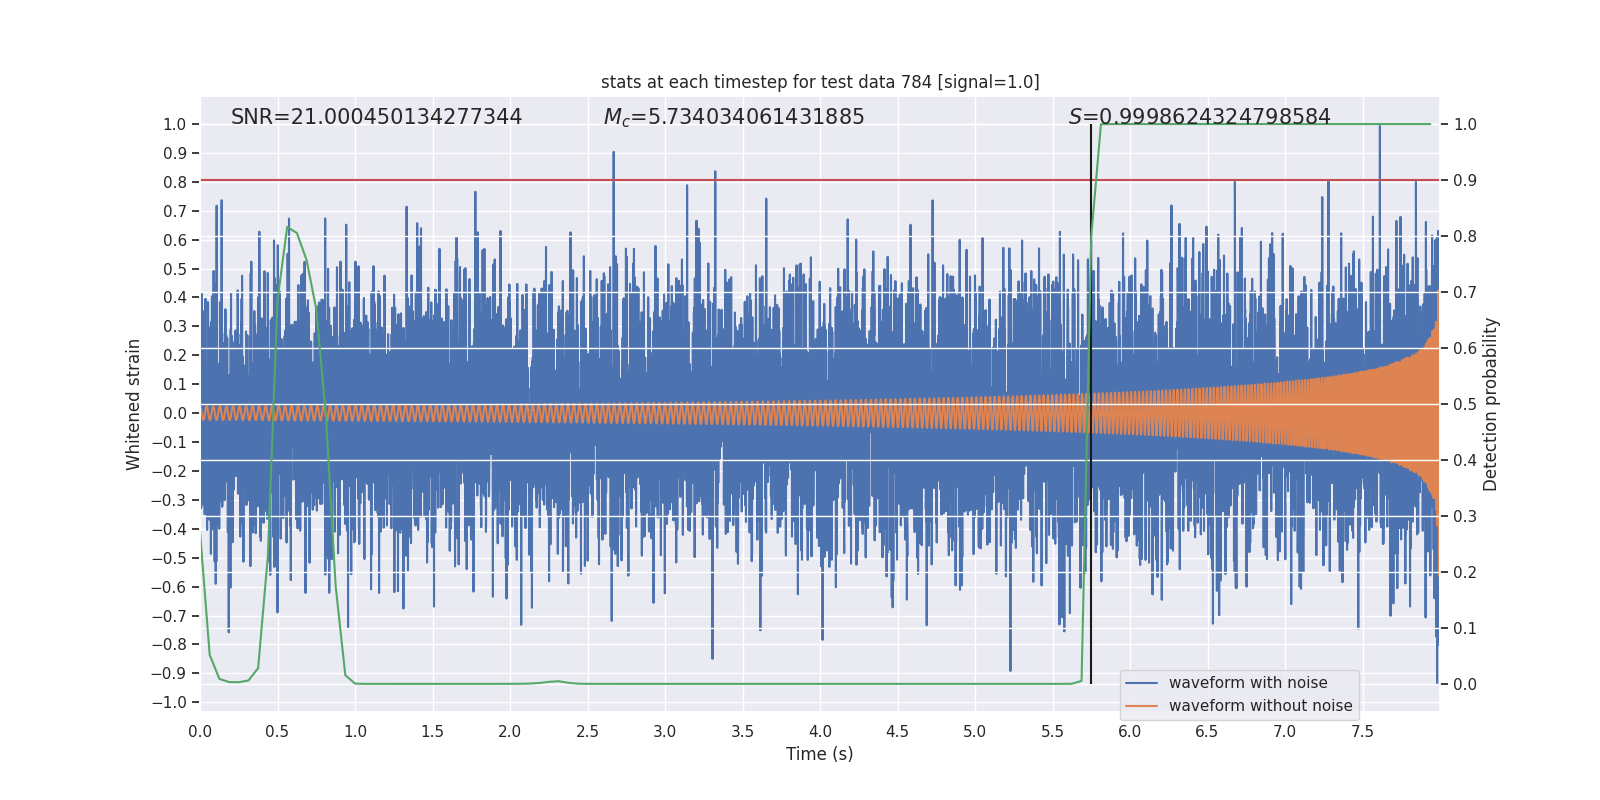Click the S=0.99986 score annotation
The image size is (1600, 800).
[x=1200, y=117]
